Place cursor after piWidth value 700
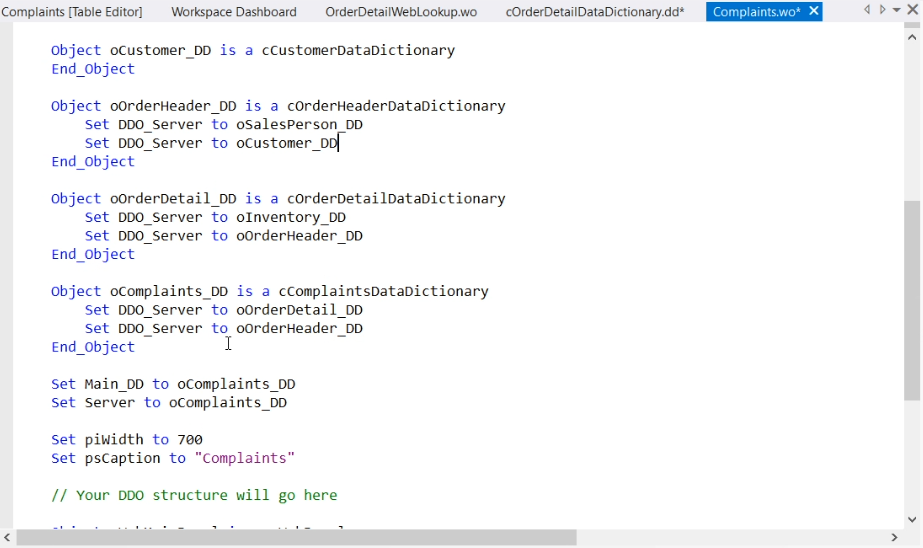This screenshot has width=923, height=548. pyautogui.click(x=203, y=440)
